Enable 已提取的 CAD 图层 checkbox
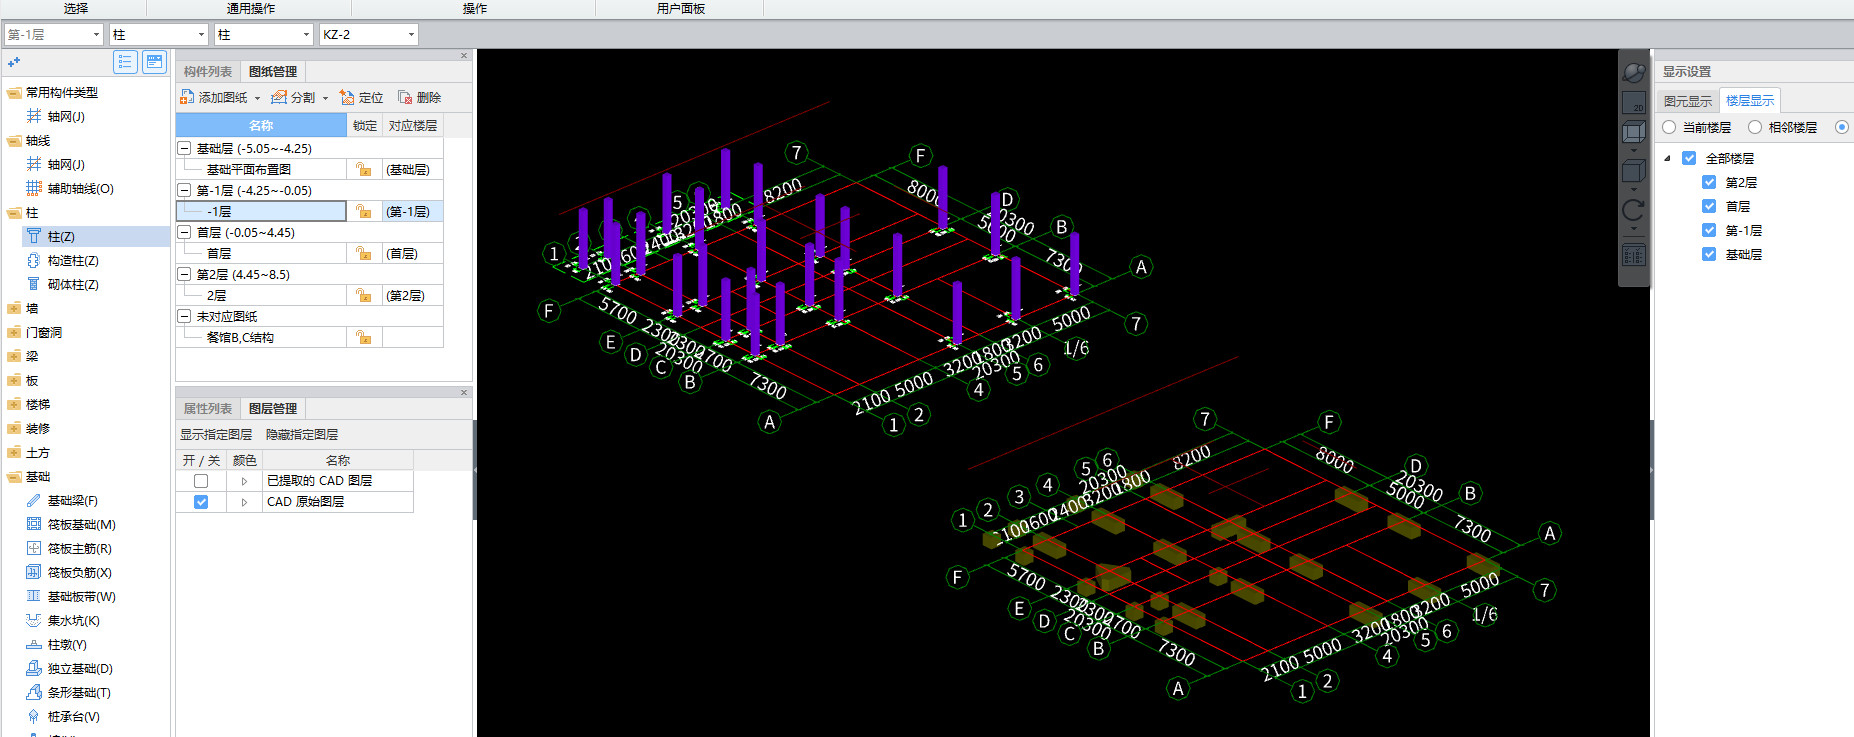 coord(201,481)
